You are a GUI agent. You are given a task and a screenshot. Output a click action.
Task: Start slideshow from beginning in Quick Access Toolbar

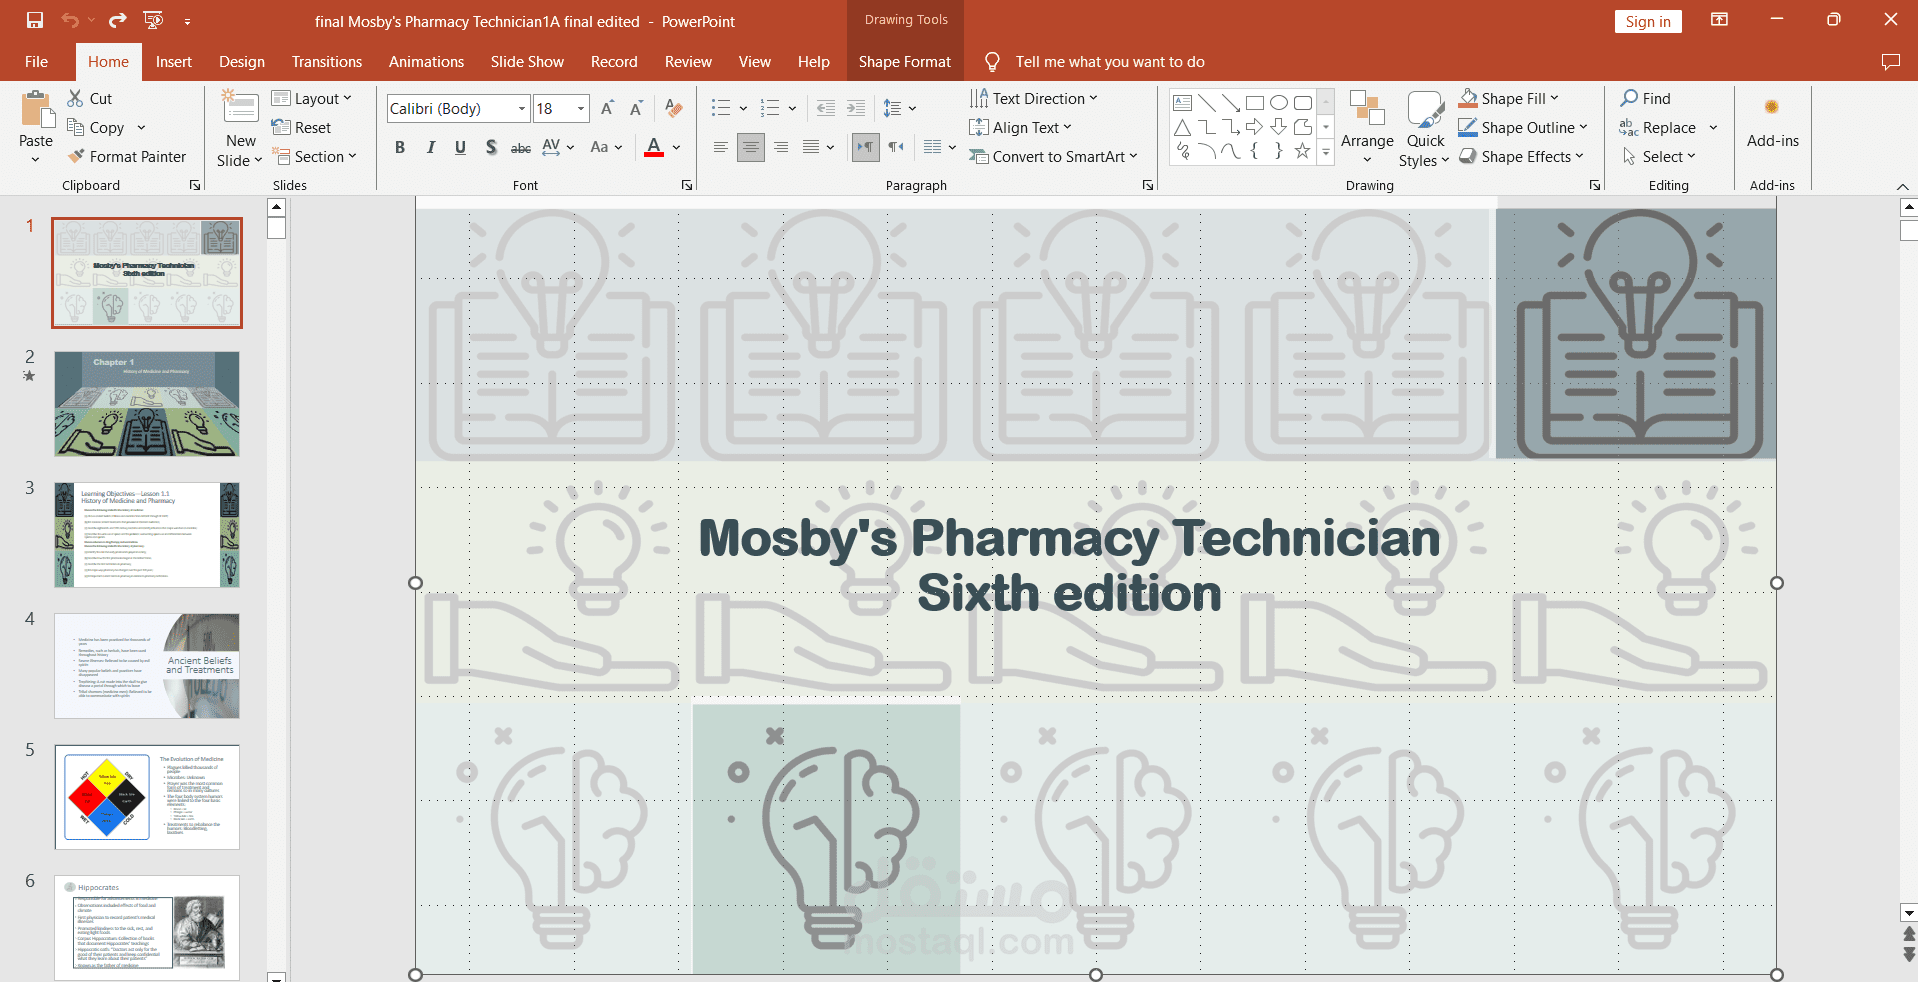coord(153,20)
